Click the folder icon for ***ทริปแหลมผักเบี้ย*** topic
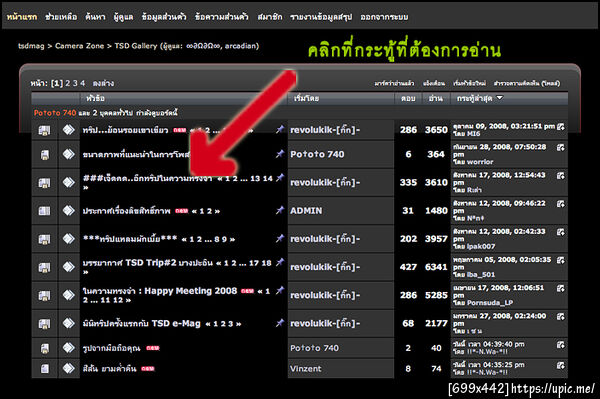 (44, 239)
